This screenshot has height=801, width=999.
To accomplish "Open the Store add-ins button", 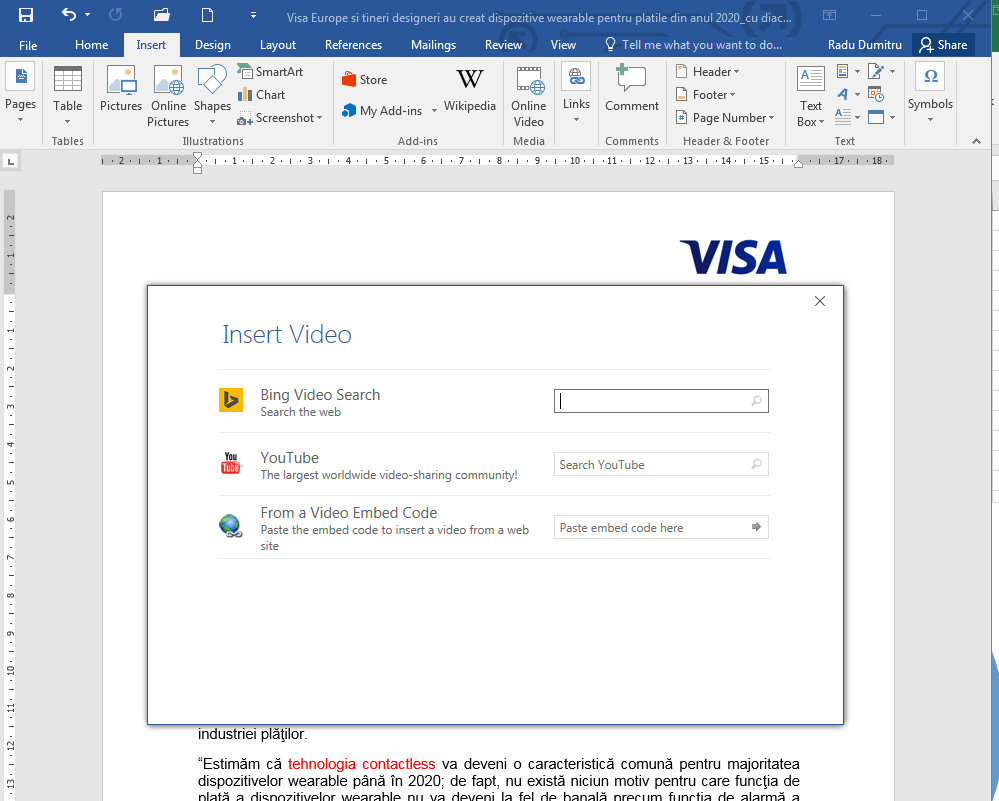I will click(x=364, y=80).
